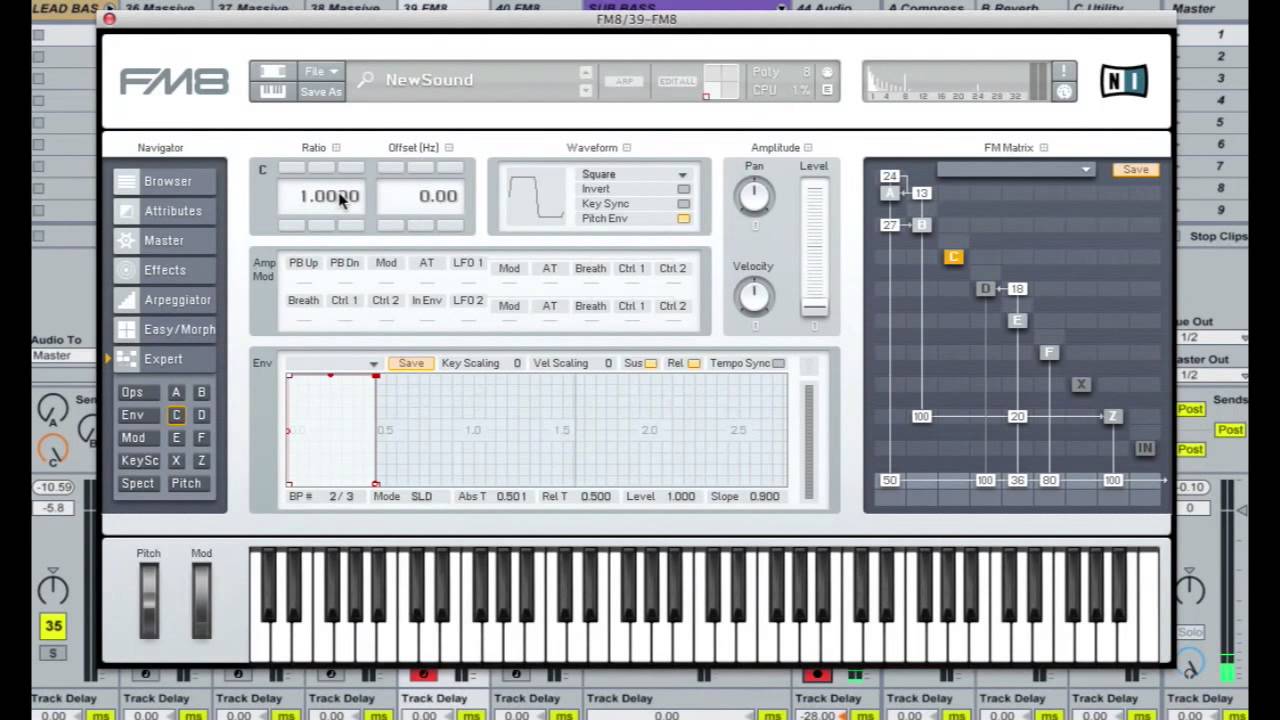Select operator X in the FM Matrix

1081,385
